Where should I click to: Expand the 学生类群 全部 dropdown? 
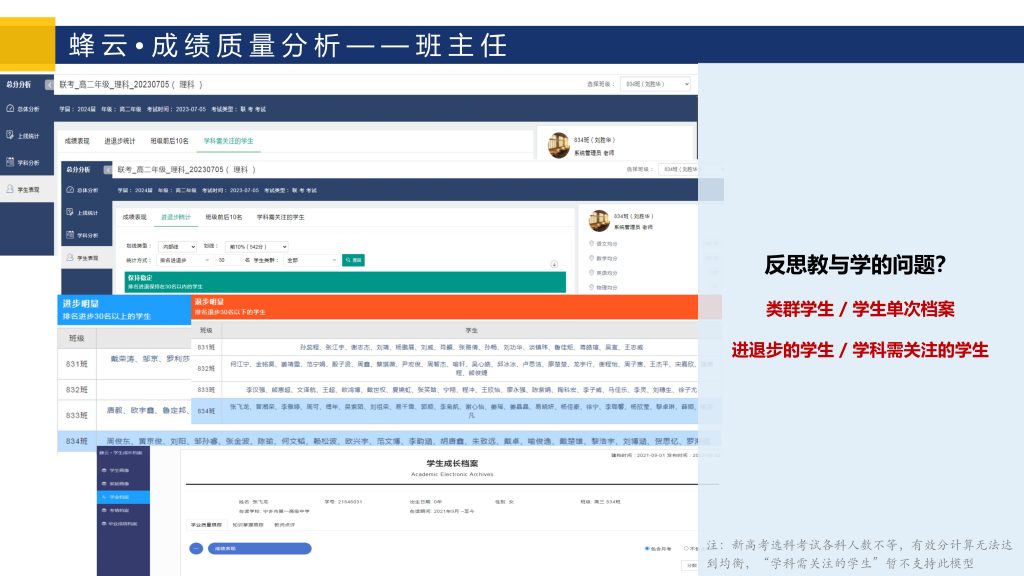tap(311, 260)
